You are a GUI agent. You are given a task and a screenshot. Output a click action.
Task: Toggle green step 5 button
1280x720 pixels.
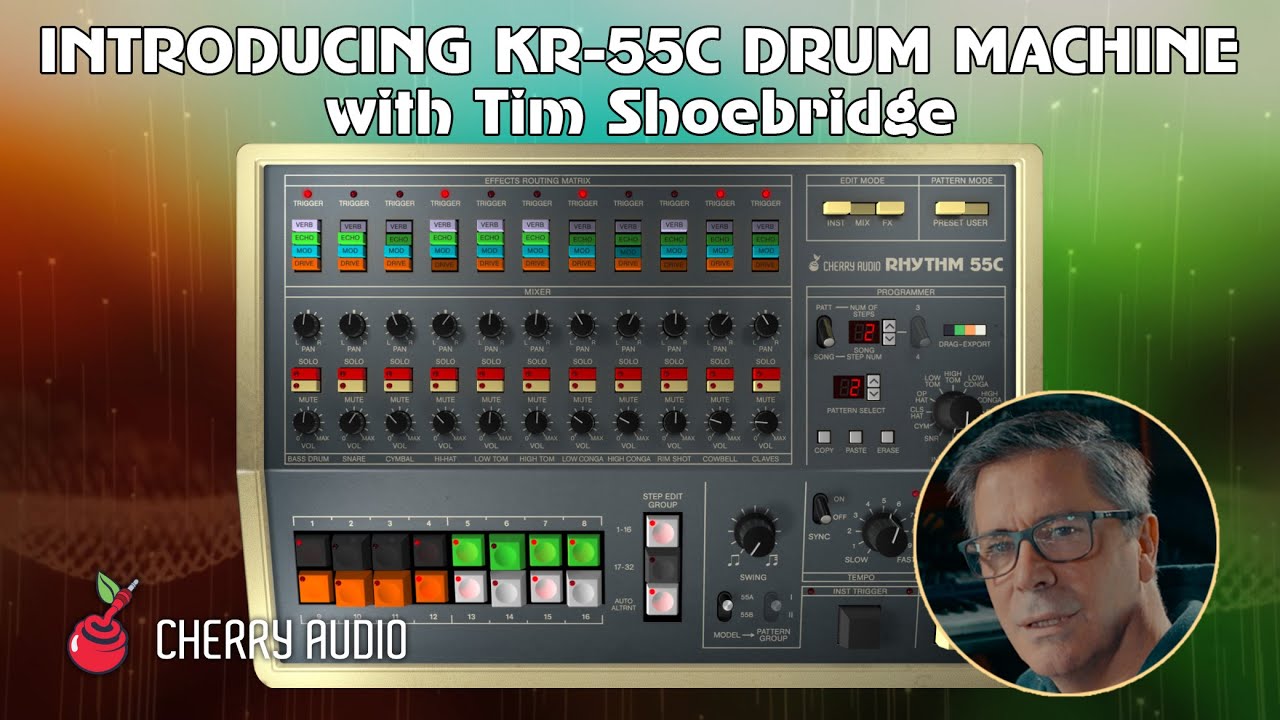[470, 550]
